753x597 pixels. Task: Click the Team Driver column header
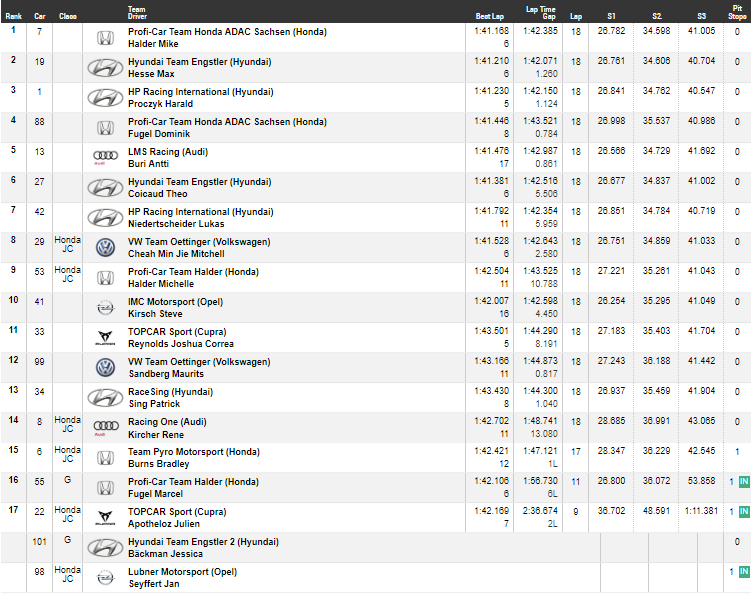pyautogui.click(x=137, y=13)
